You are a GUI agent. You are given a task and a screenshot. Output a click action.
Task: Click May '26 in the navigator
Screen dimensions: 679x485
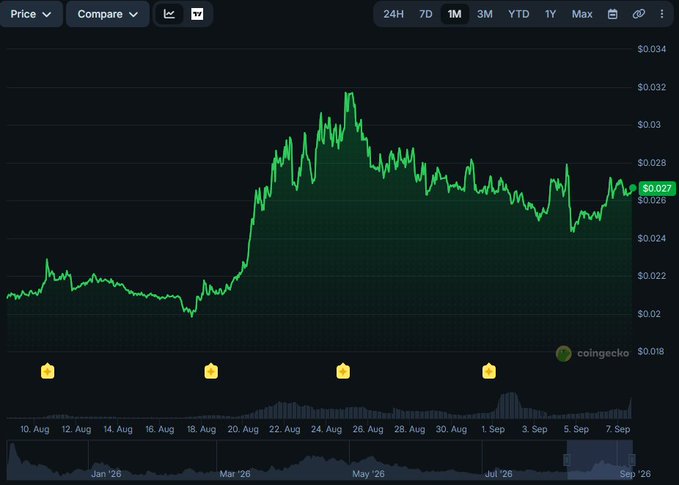368,474
